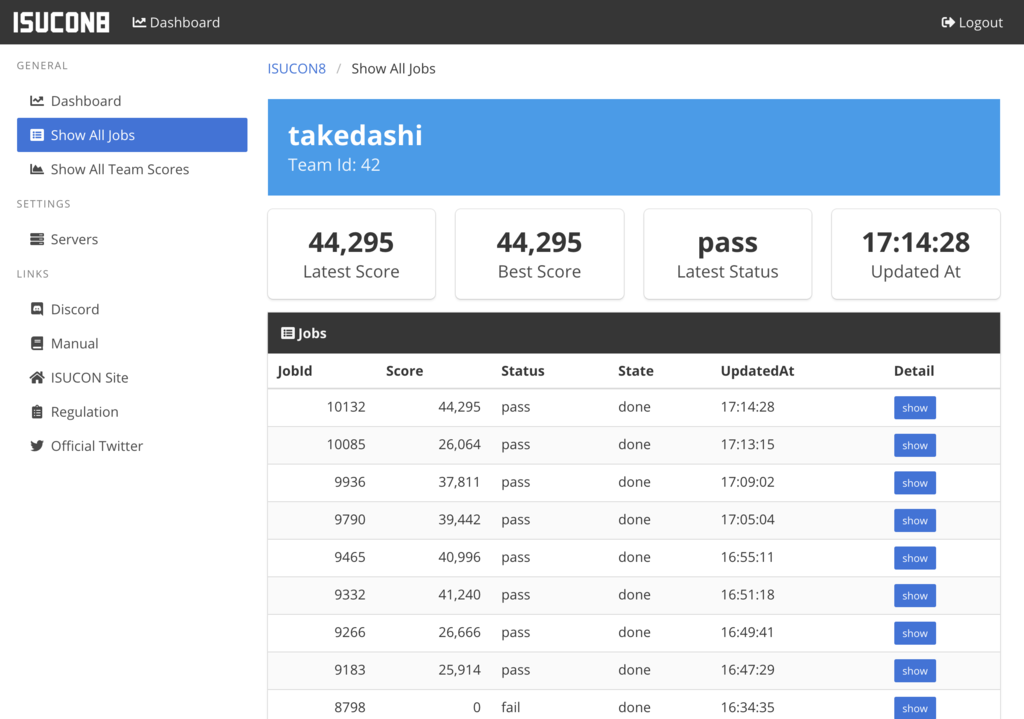Select Show All Jobs sidebar item
The height and width of the screenshot is (719, 1024).
pyautogui.click(x=132, y=135)
